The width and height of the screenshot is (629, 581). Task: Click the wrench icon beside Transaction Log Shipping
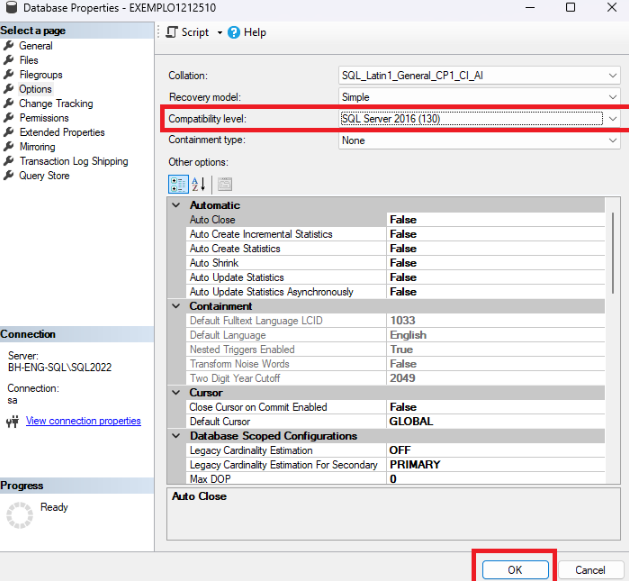(x=8, y=161)
